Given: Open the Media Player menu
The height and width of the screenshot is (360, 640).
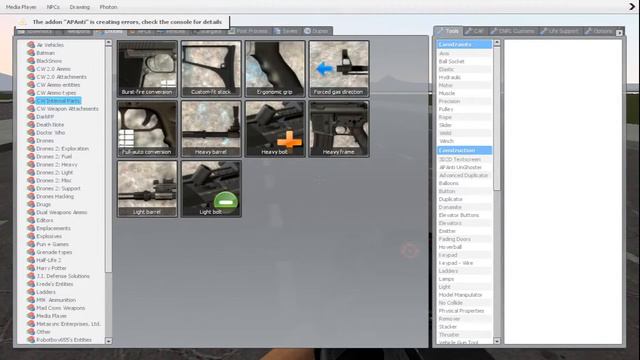Looking at the screenshot, I should click(21, 7).
